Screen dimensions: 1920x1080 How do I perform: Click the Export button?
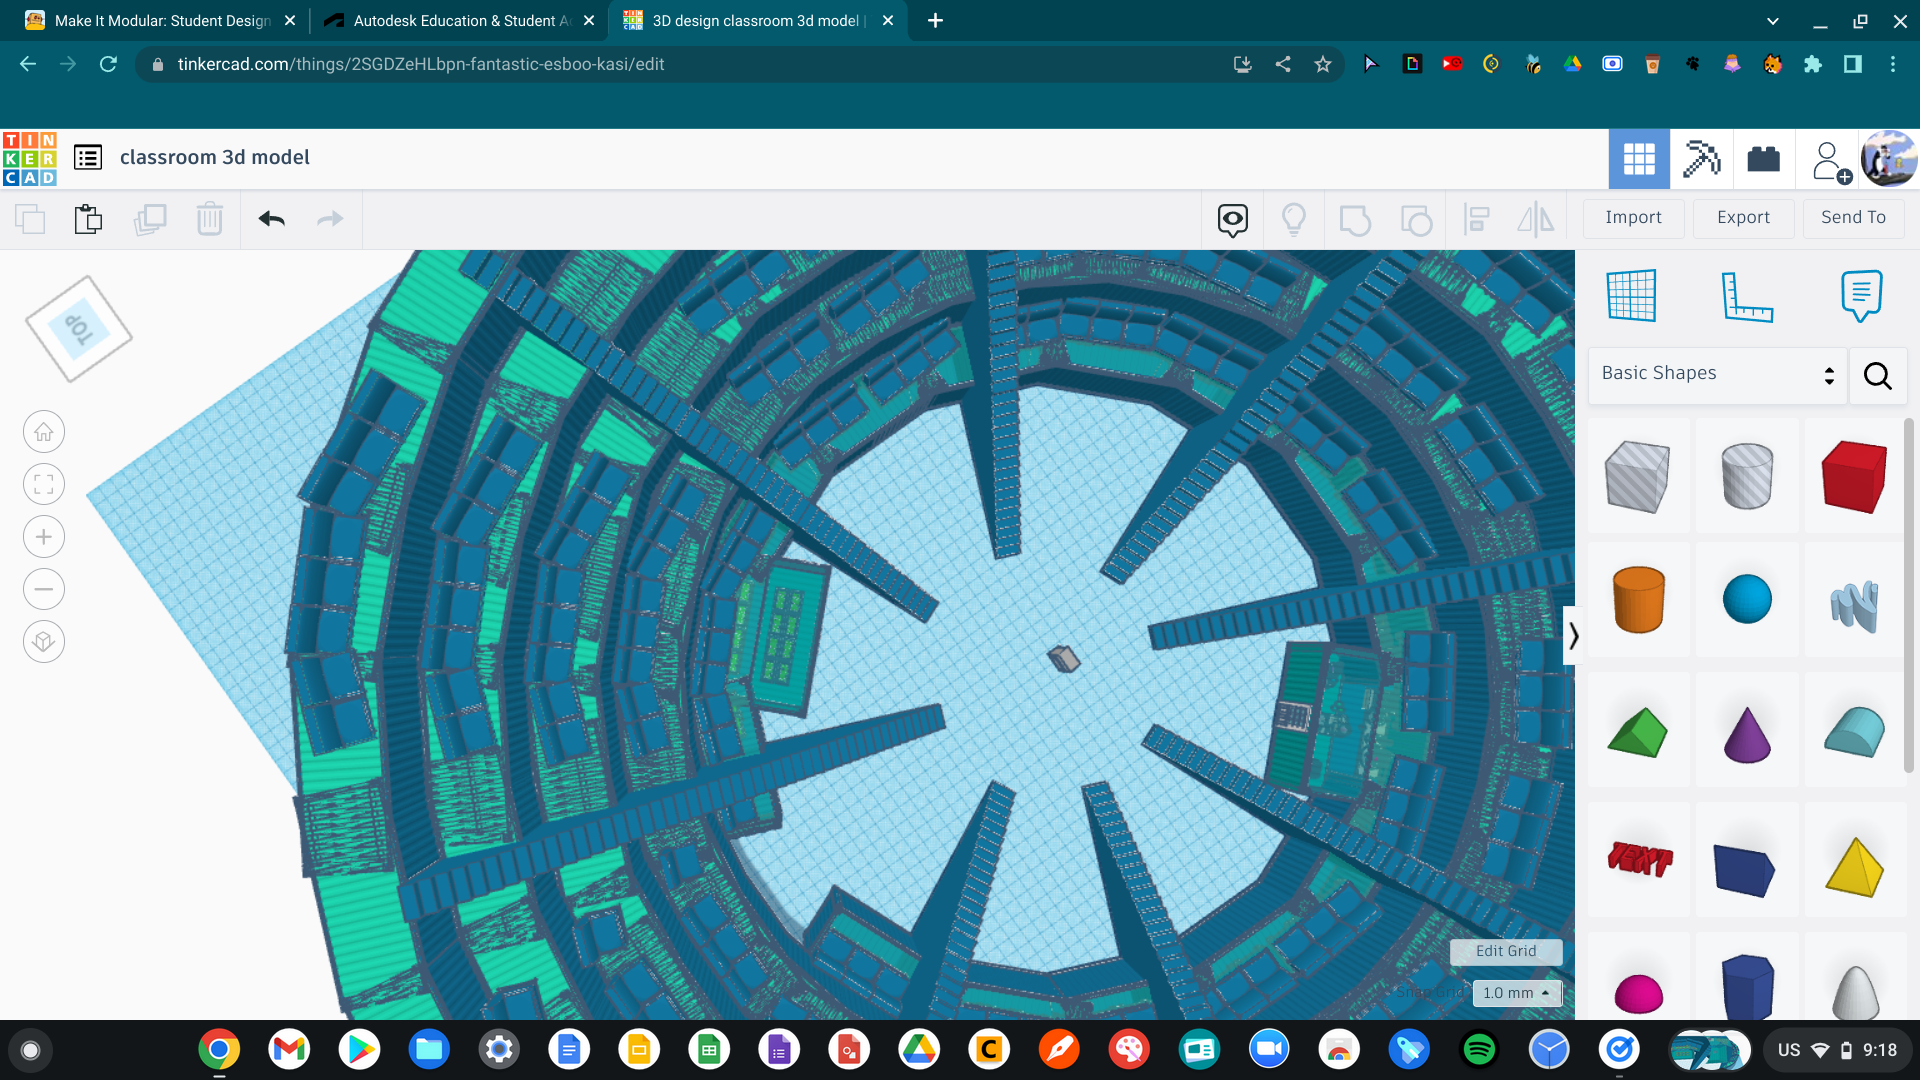click(1743, 218)
